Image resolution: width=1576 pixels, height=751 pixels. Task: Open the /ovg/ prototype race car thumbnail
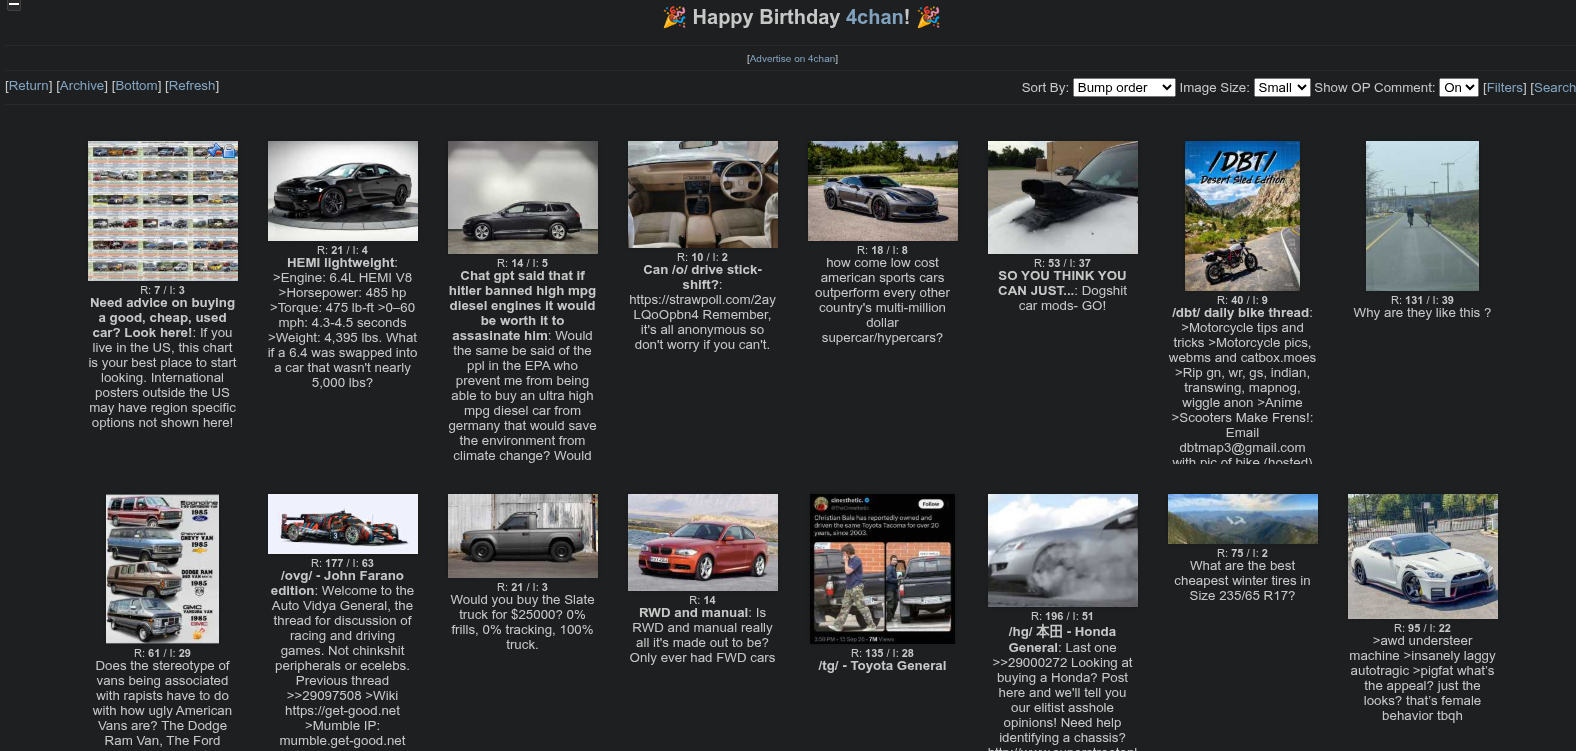click(x=343, y=524)
